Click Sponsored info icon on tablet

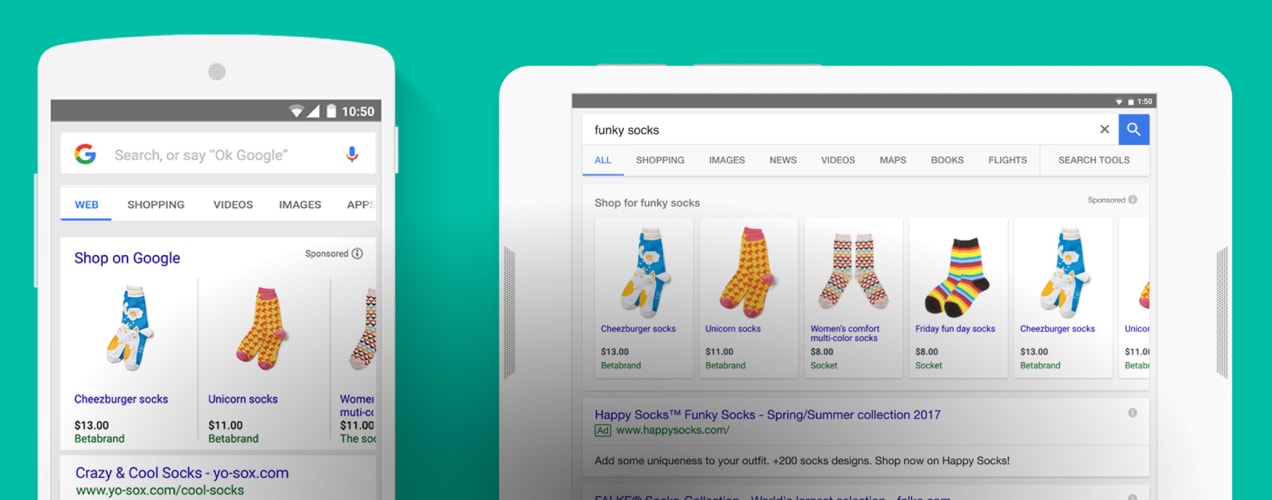click(x=1133, y=200)
